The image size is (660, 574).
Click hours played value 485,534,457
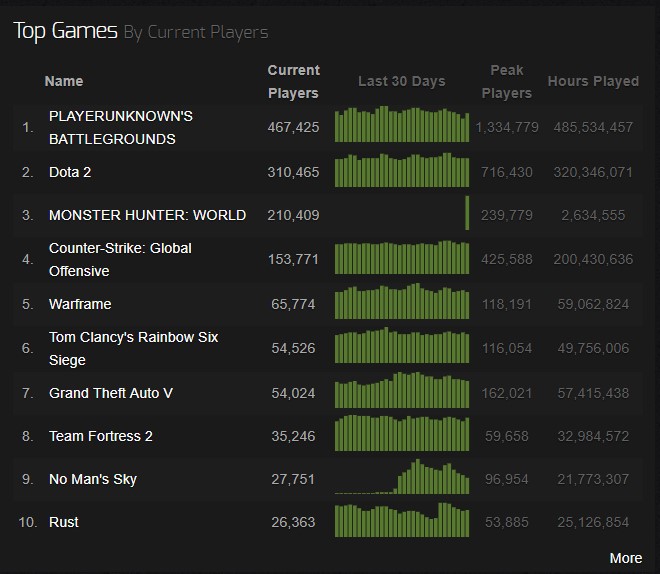click(x=593, y=127)
